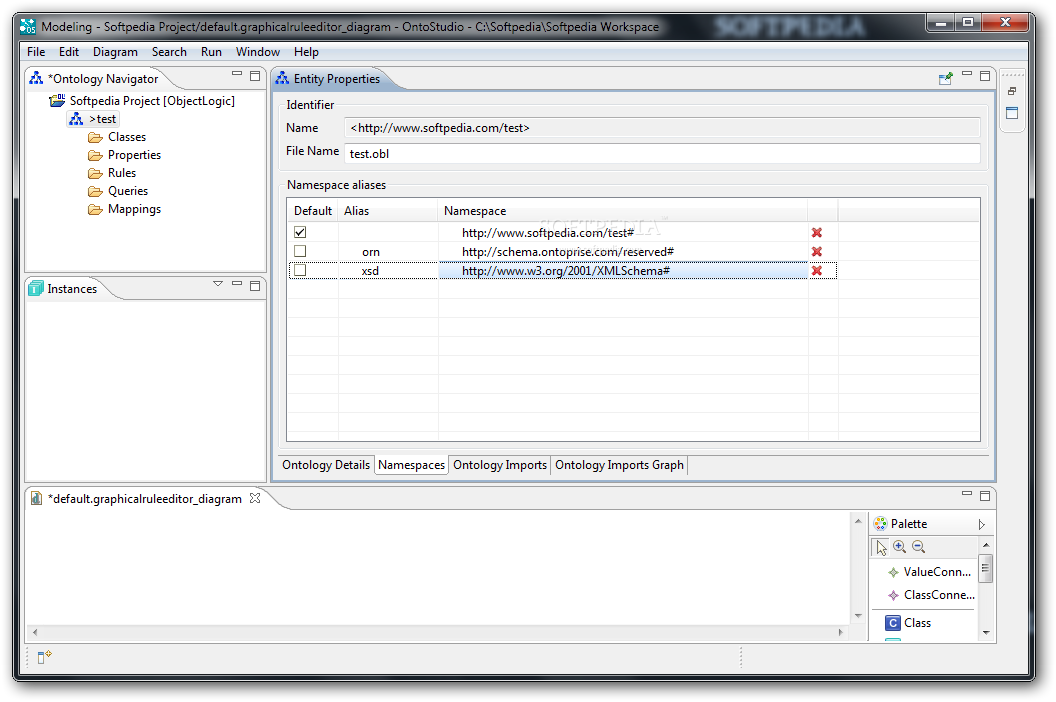Open the Classes folder
Image resolution: width=1056 pixels, height=702 pixels.
[x=117, y=137]
